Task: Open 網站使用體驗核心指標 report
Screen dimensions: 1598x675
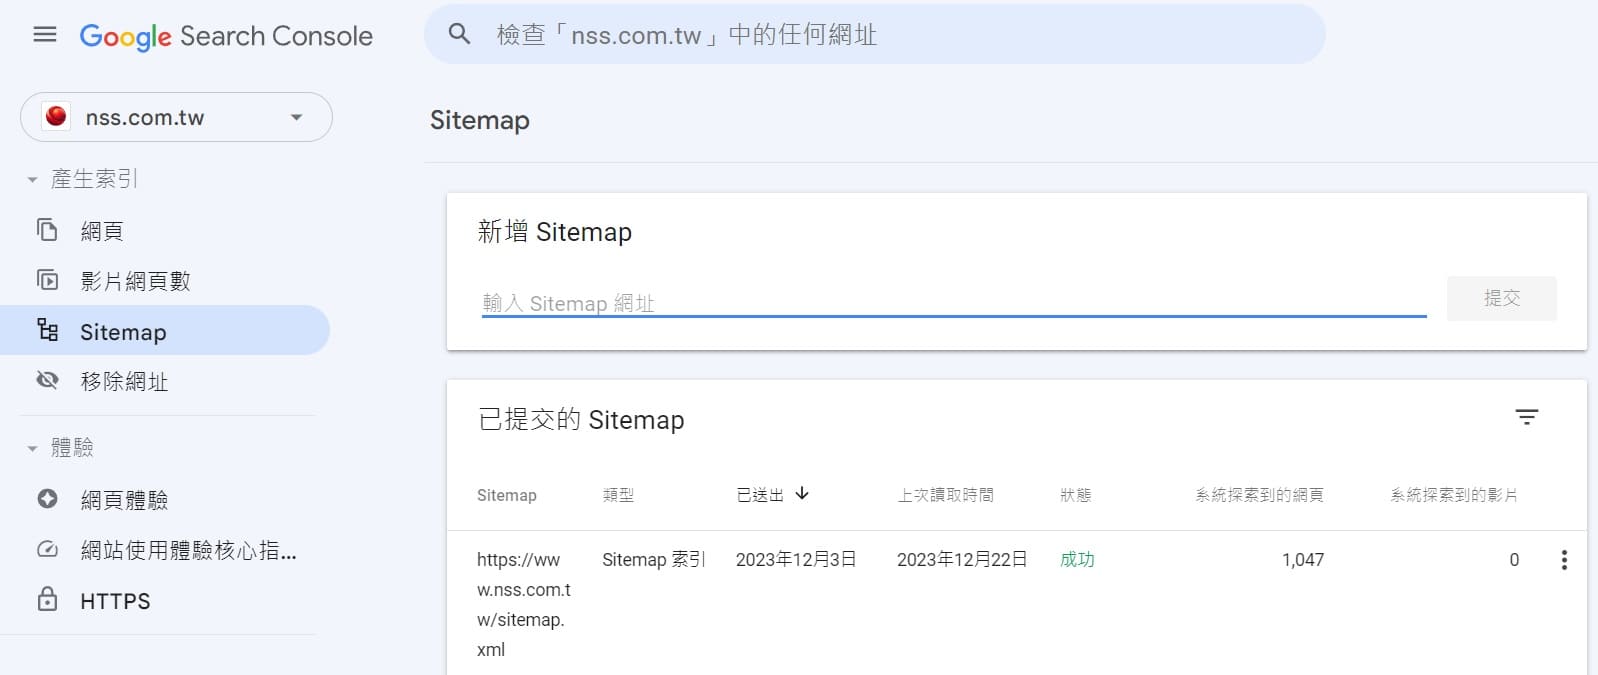Action: 188,550
